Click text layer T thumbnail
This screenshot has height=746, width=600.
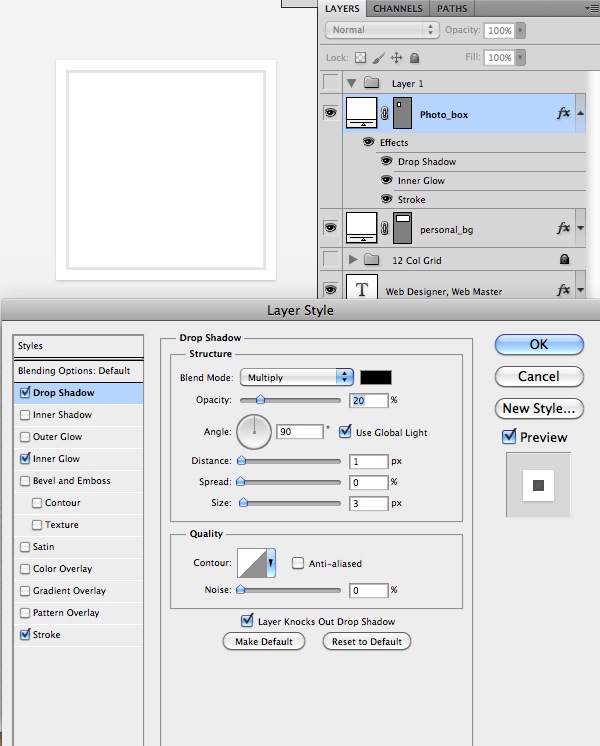pos(362,287)
